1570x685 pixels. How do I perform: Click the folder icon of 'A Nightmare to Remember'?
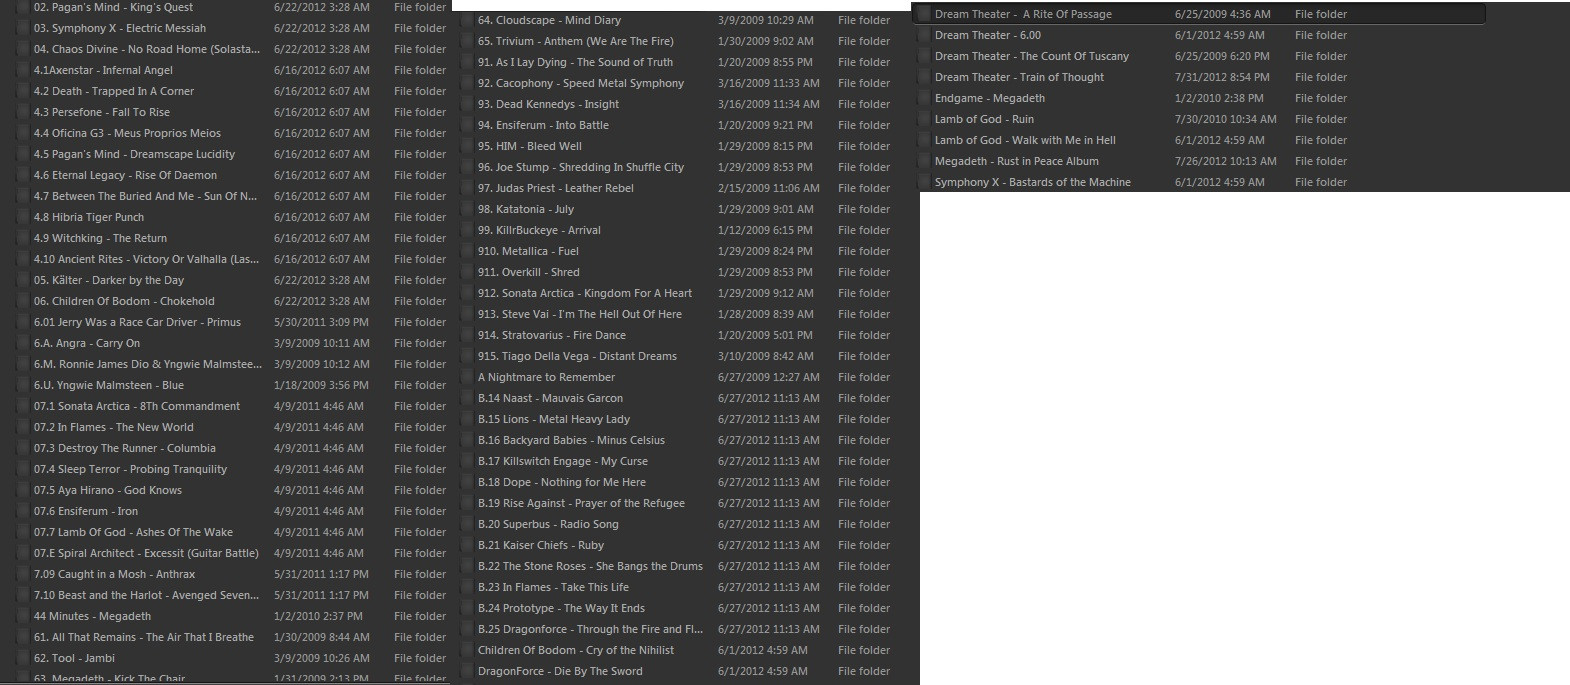467,377
